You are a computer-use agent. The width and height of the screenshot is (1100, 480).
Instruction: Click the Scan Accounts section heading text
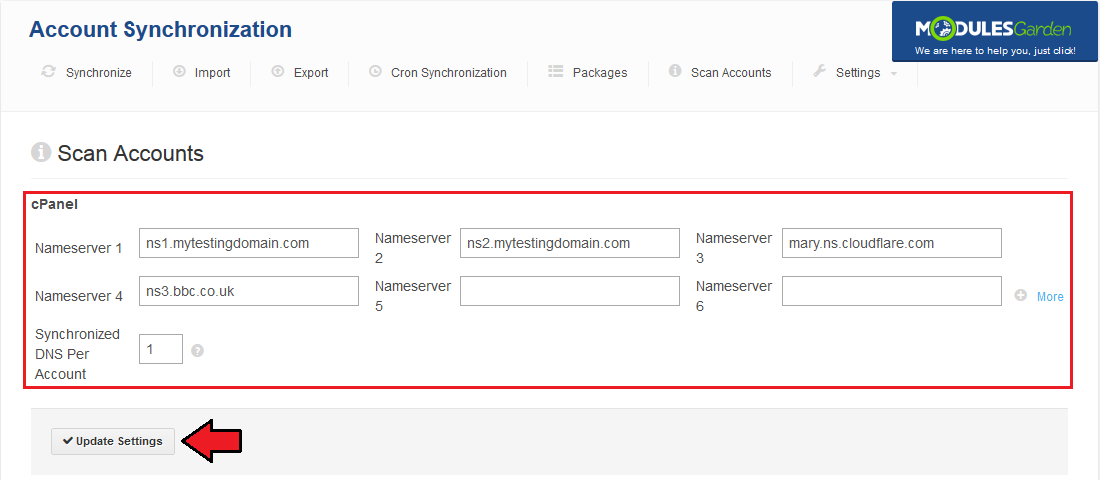point(130,153)
